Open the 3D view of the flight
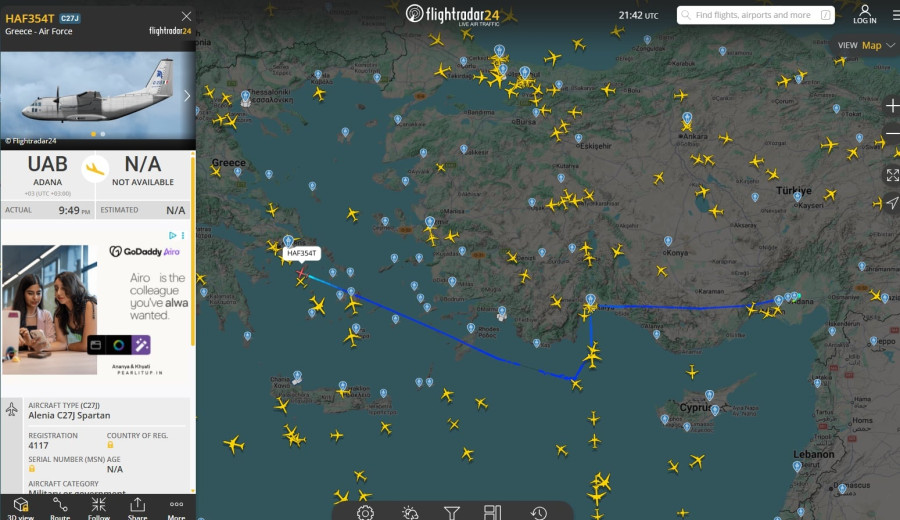Image resolution: width=900 pixels, height=520 pixels. point(20,507)
